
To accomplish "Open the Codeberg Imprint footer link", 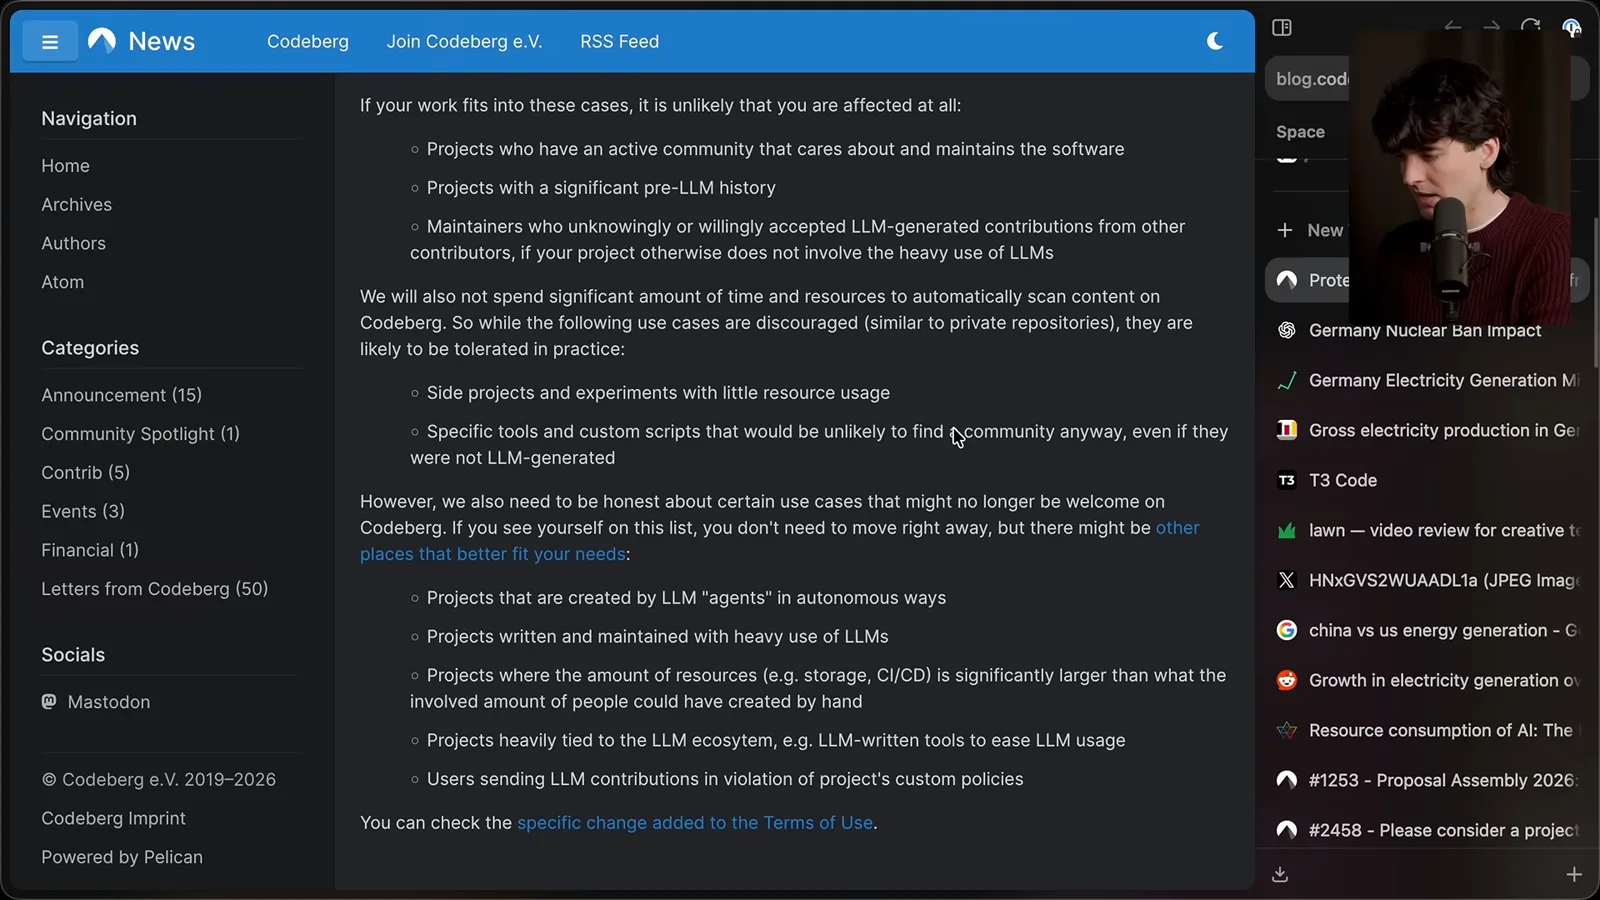I will (x=113, y=818).
